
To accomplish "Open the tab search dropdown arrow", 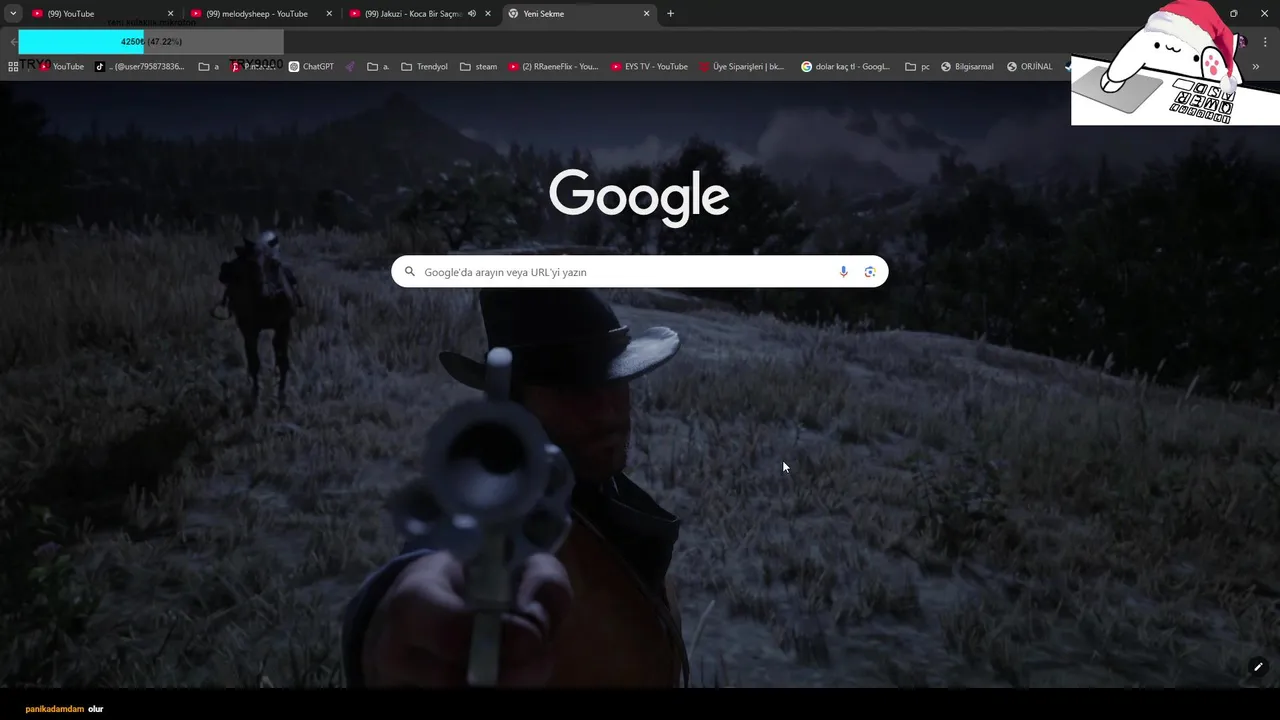I will (13, 14).
